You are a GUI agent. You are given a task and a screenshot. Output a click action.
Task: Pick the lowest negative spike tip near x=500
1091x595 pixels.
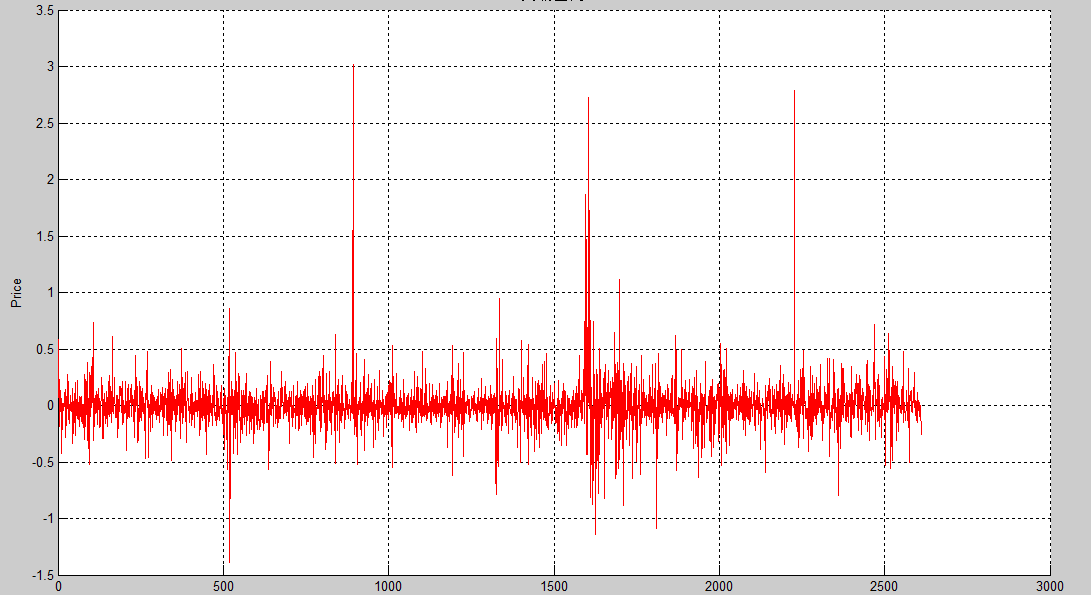[229, 561]
